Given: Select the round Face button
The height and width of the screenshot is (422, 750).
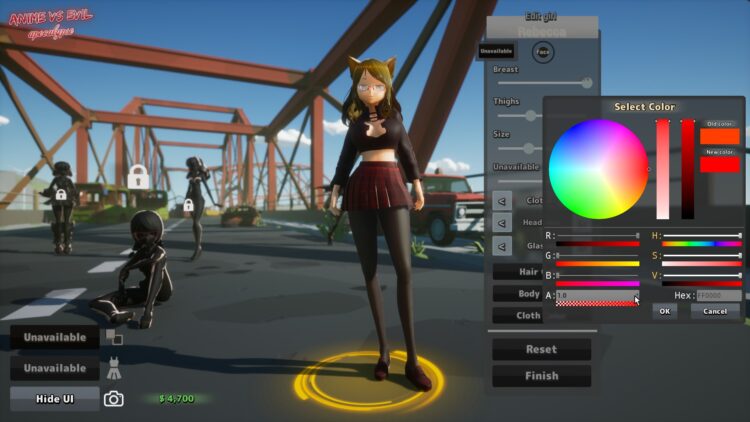Looking at the screenshot, I should click(542, 51).
